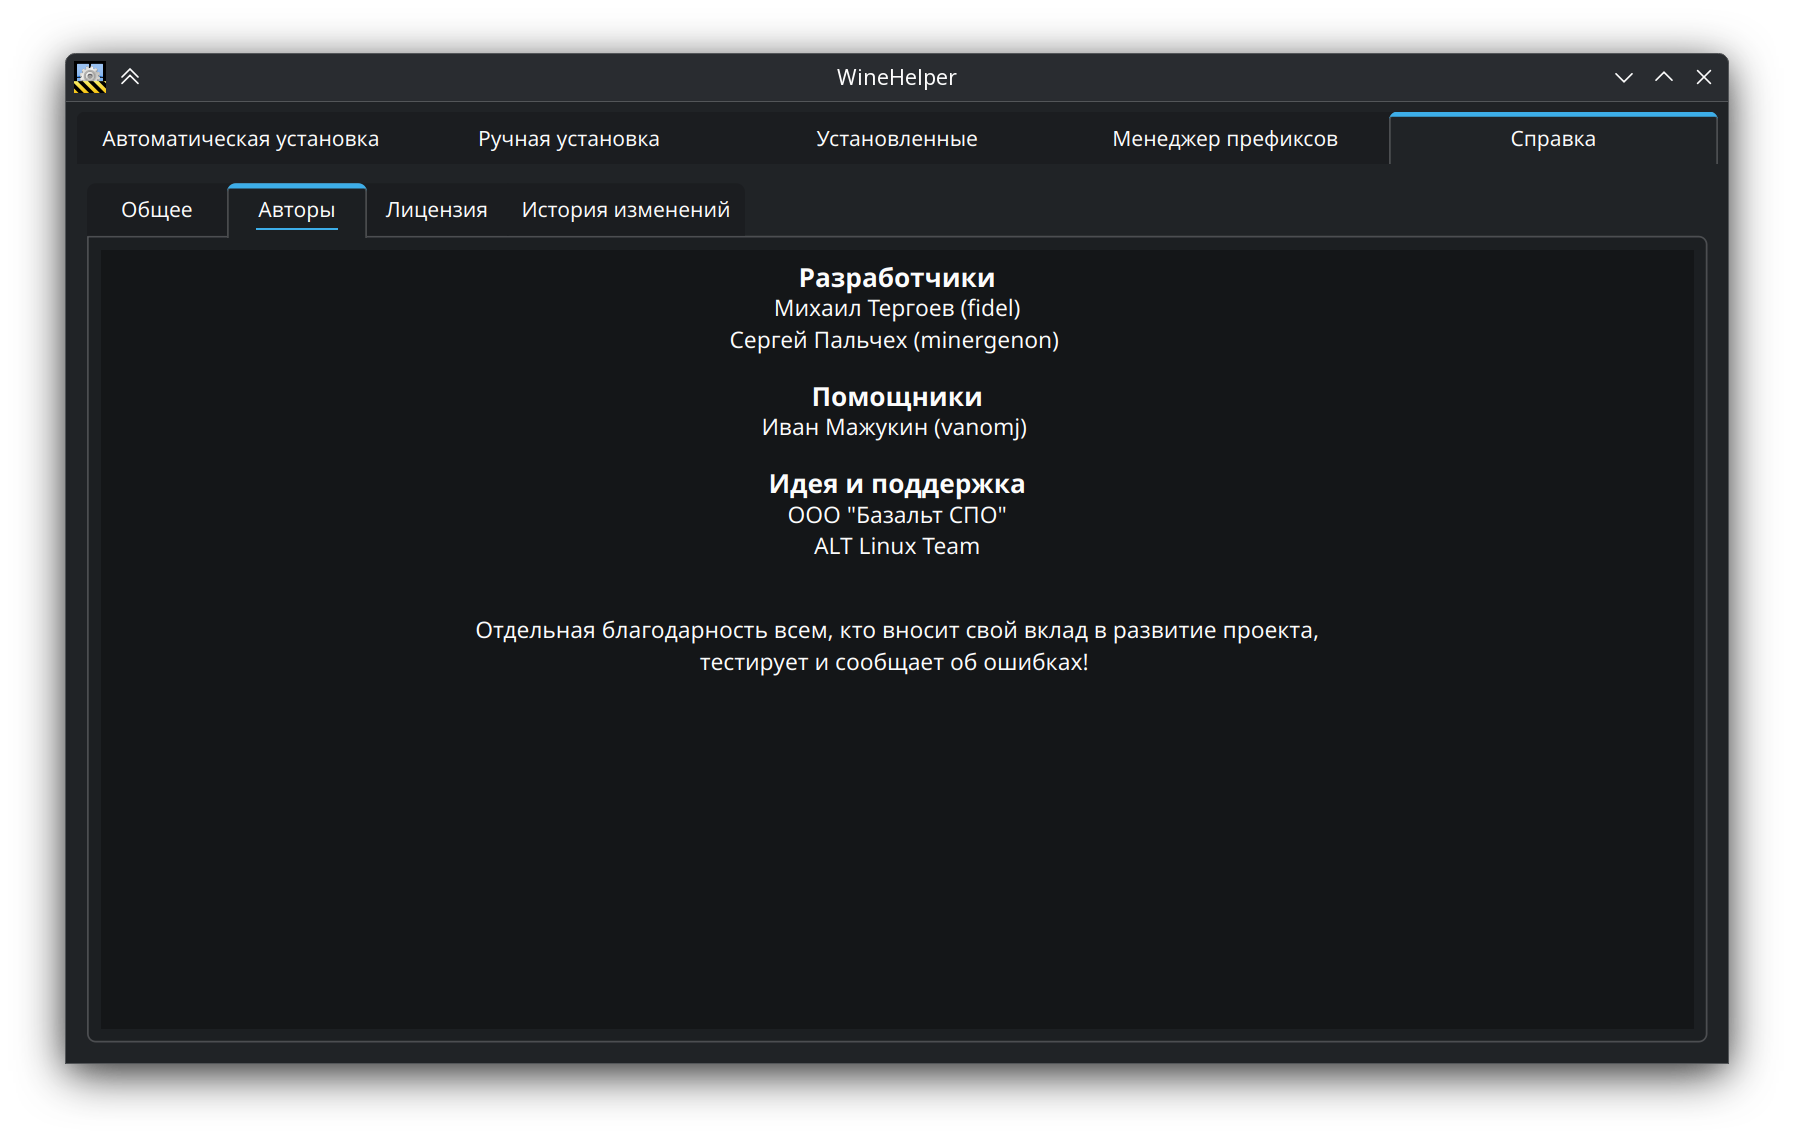Switch to the Ручная установка tab
The height and width of the screenshot is (1141, 1794).
pyautogui.click(x=568, y=139)
